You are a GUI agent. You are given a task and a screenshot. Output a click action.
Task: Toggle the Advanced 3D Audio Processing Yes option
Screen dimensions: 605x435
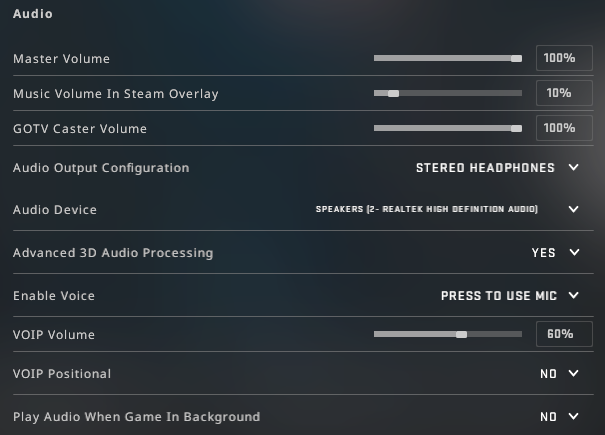[543, 253]
